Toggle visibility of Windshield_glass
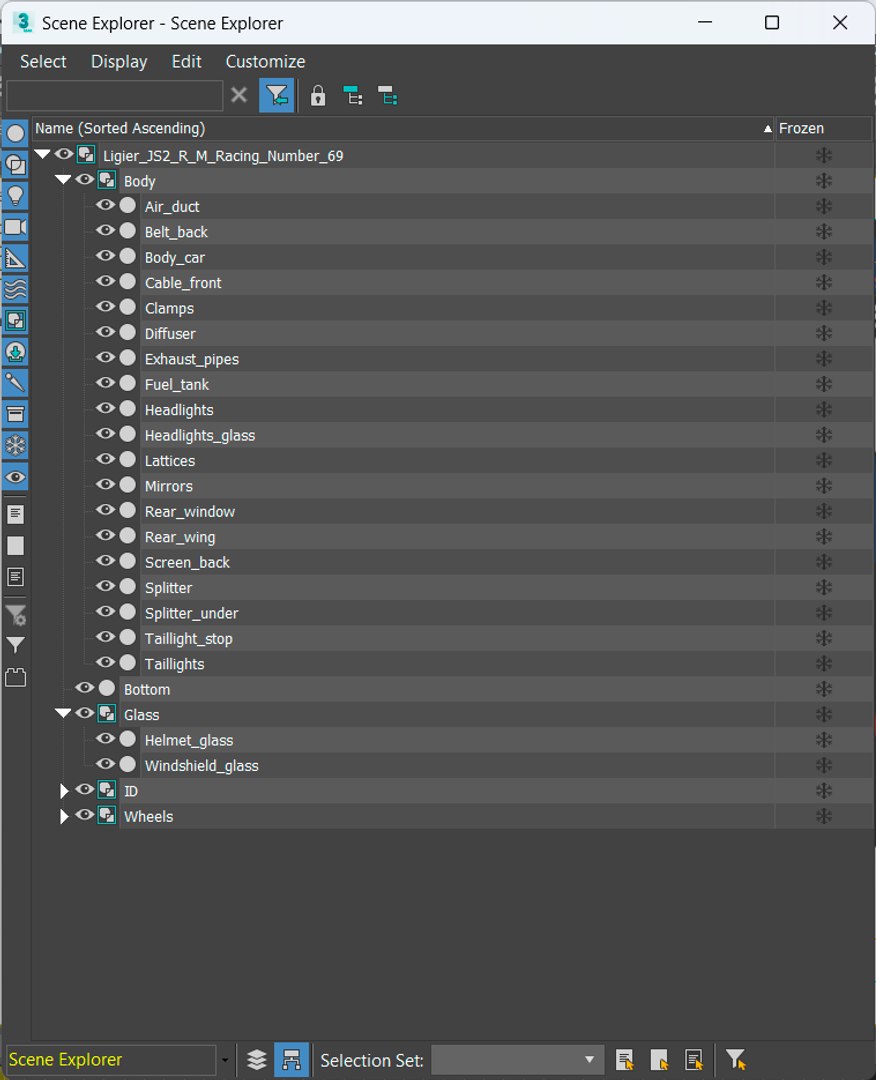Viewport: 876px width, 1080px height. click(x=105, y=765)
